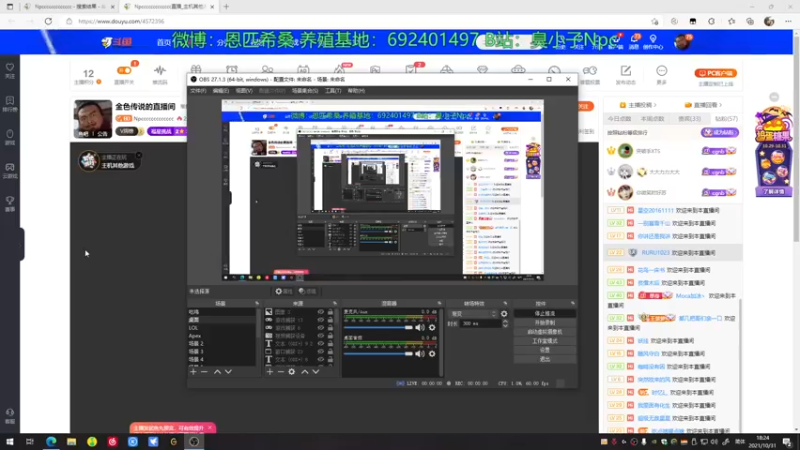This screenshot has width=800, height=450.
Task: Remove the selected scene with the minus button
Action: click(204, 372)
